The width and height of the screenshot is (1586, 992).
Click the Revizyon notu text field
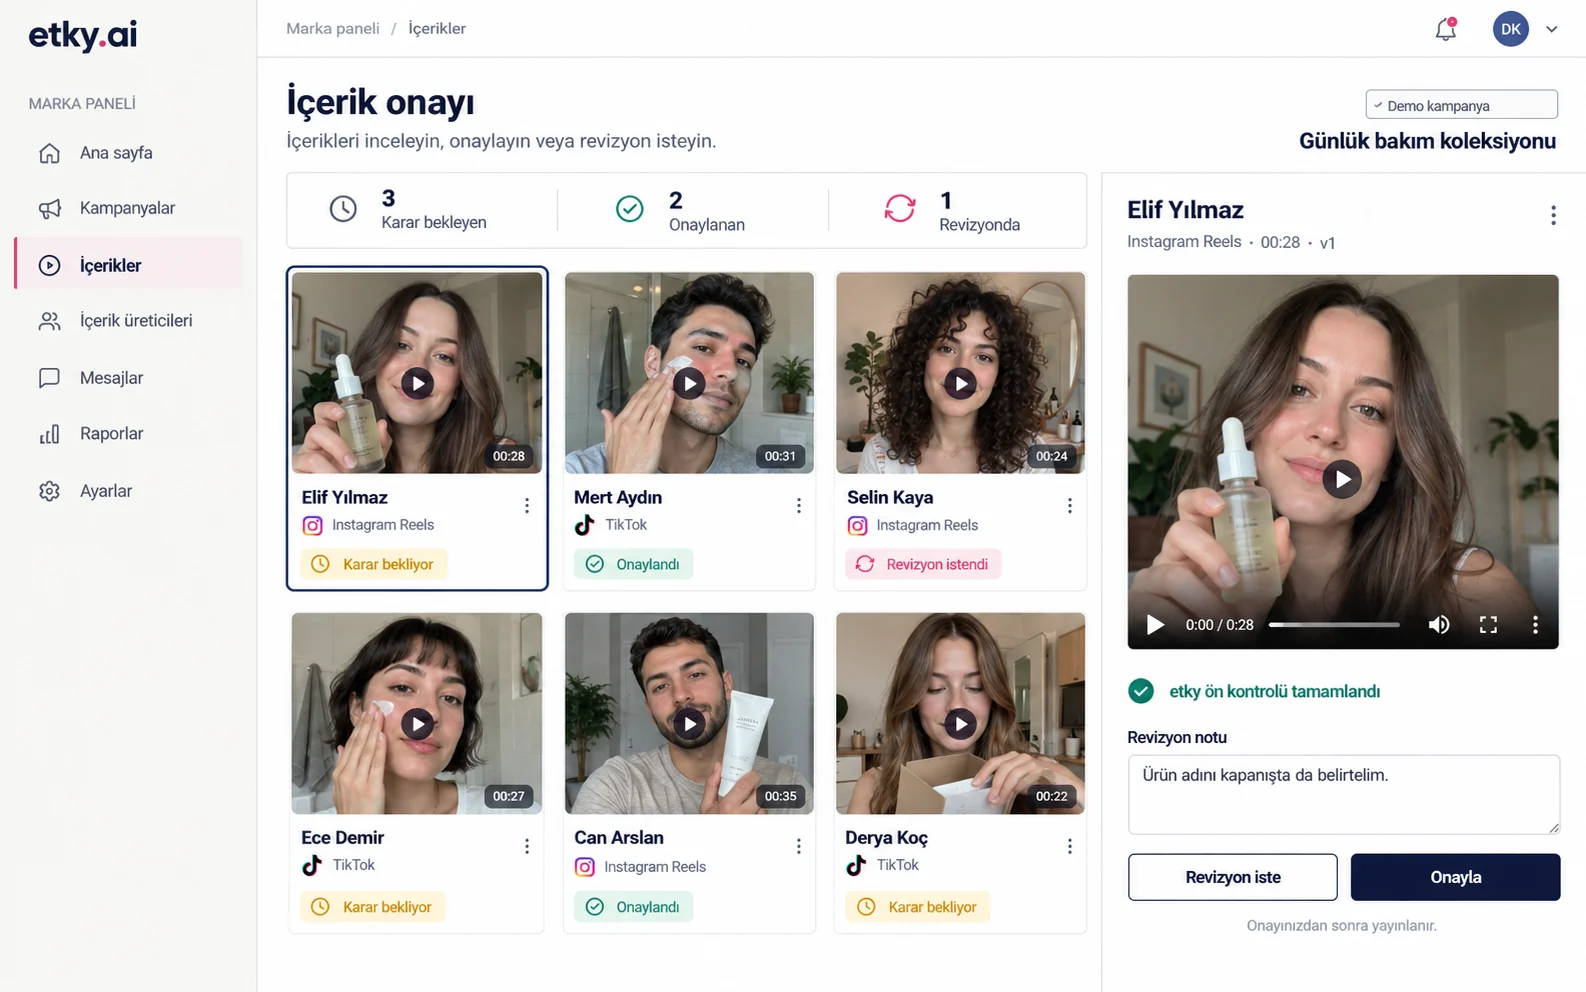tap(1344, 795)
